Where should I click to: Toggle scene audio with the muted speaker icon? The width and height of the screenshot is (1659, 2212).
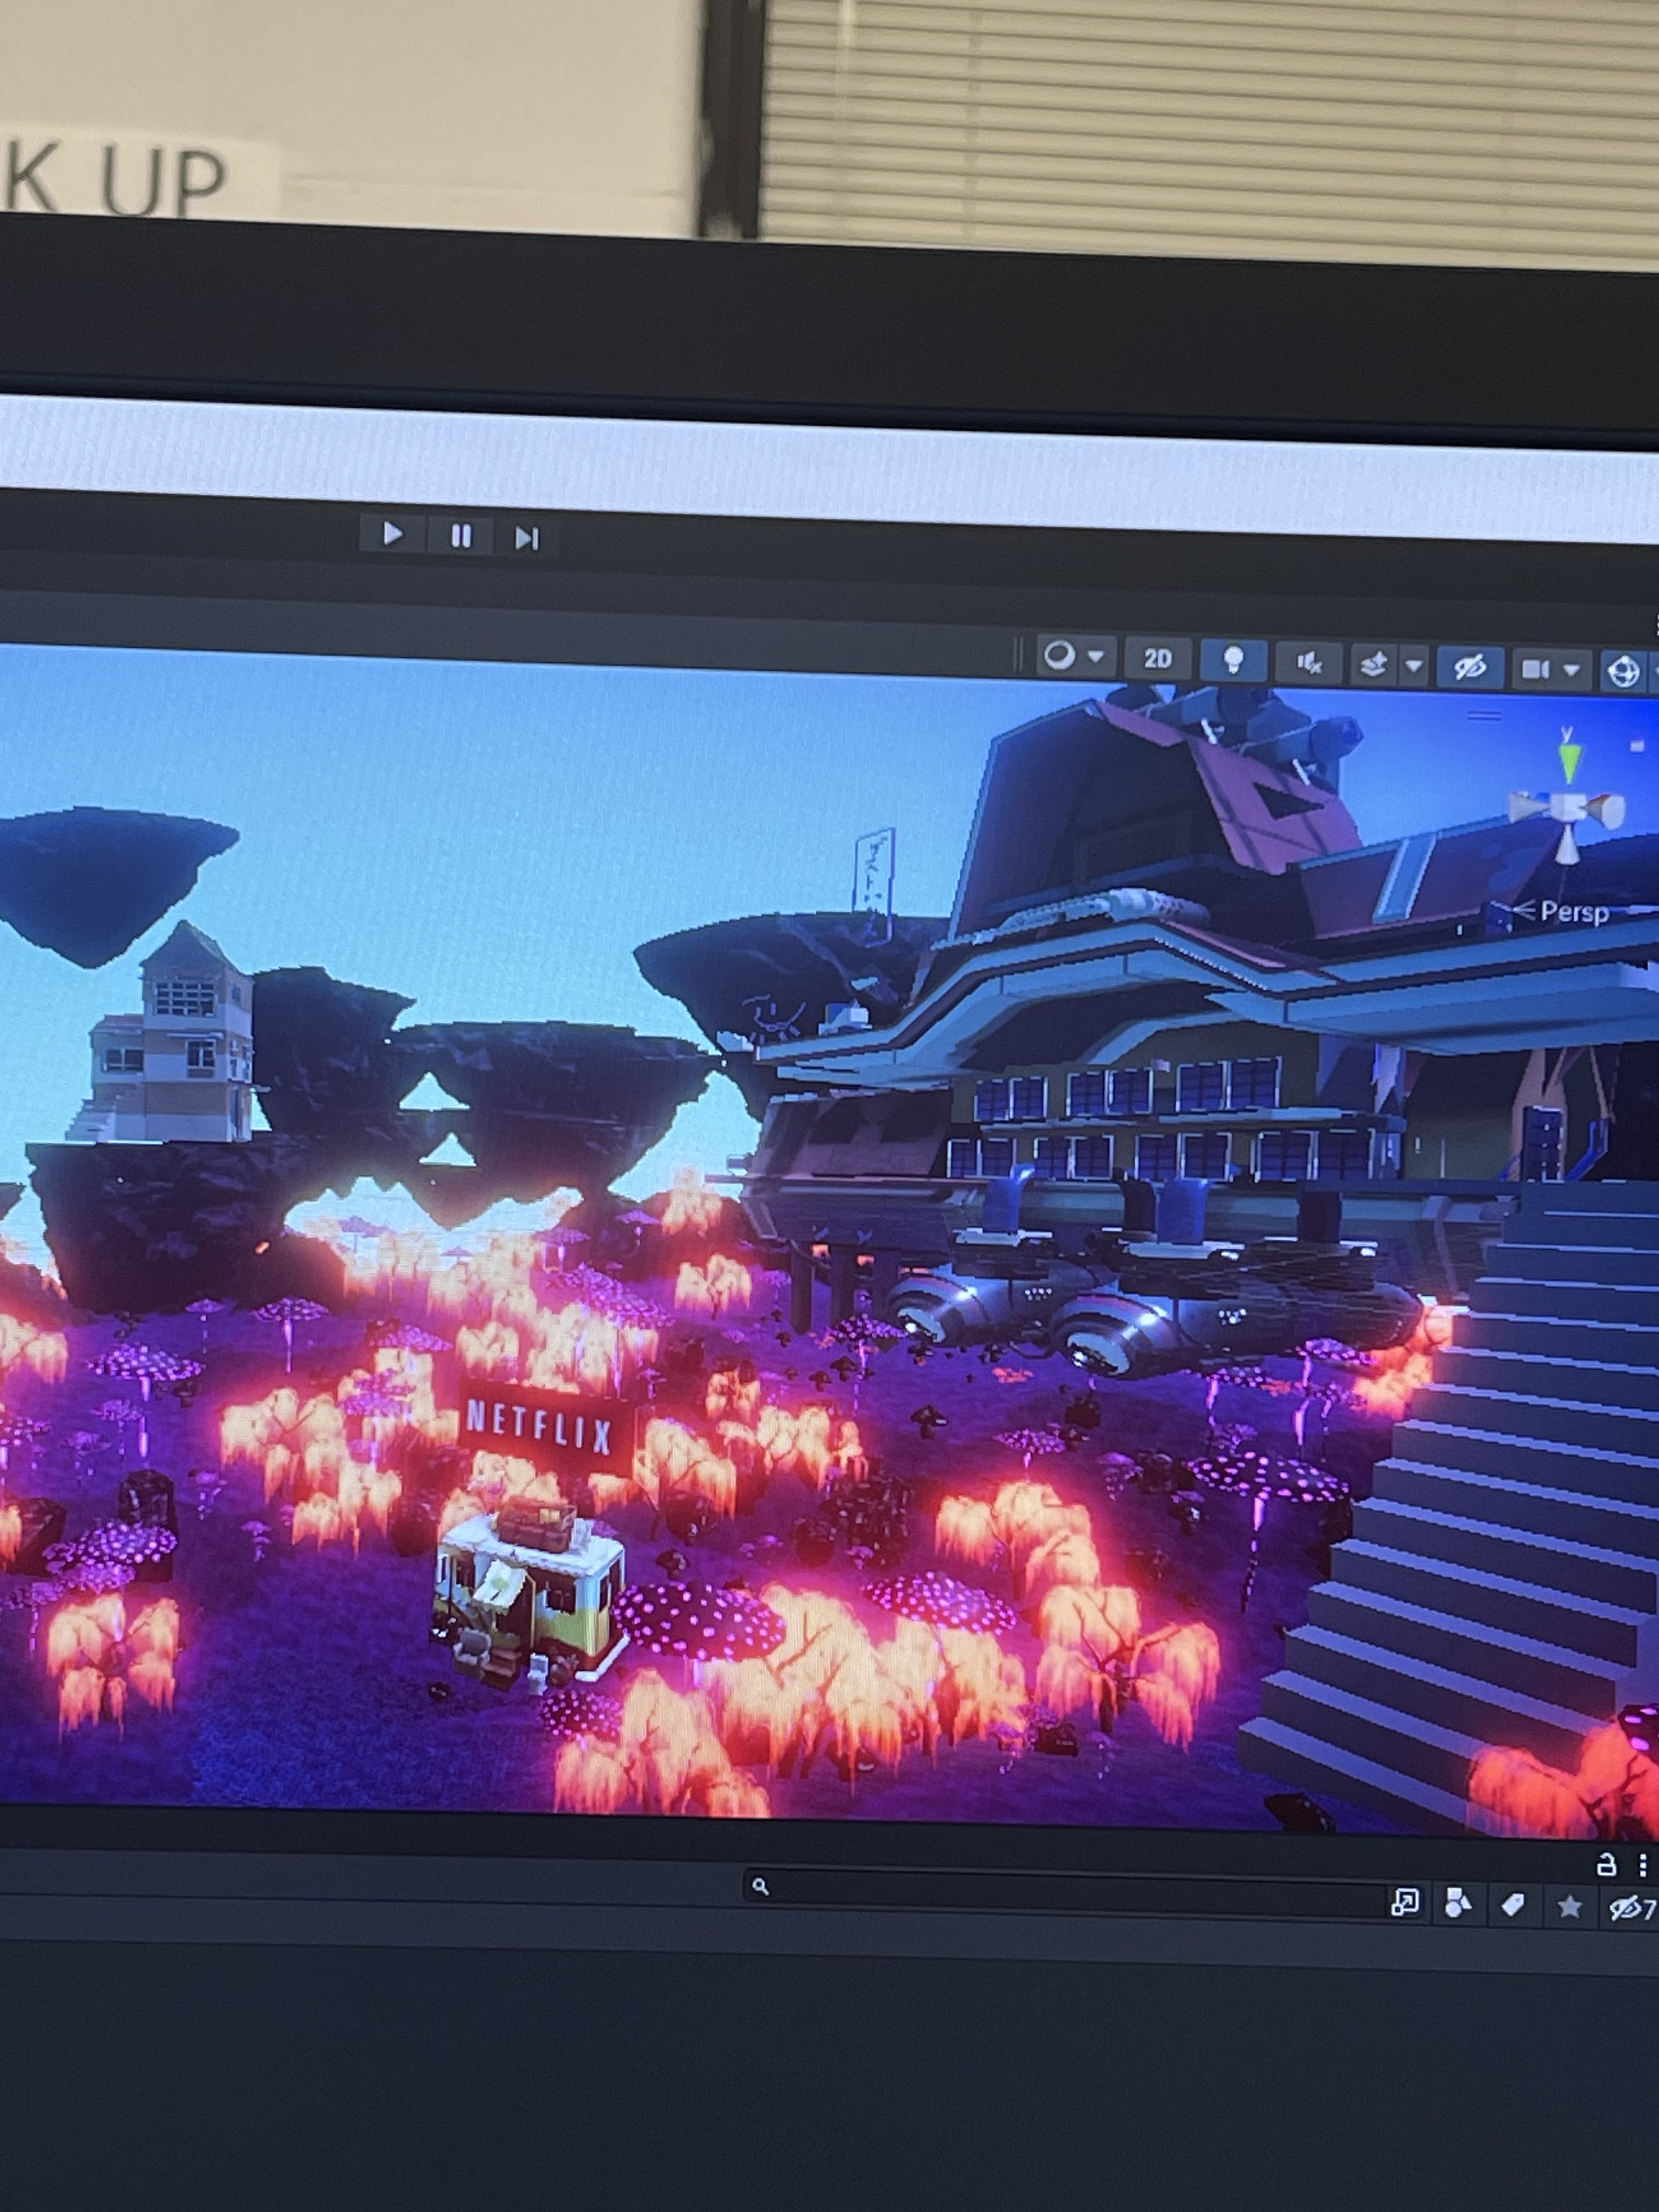tap(1309, 663)
